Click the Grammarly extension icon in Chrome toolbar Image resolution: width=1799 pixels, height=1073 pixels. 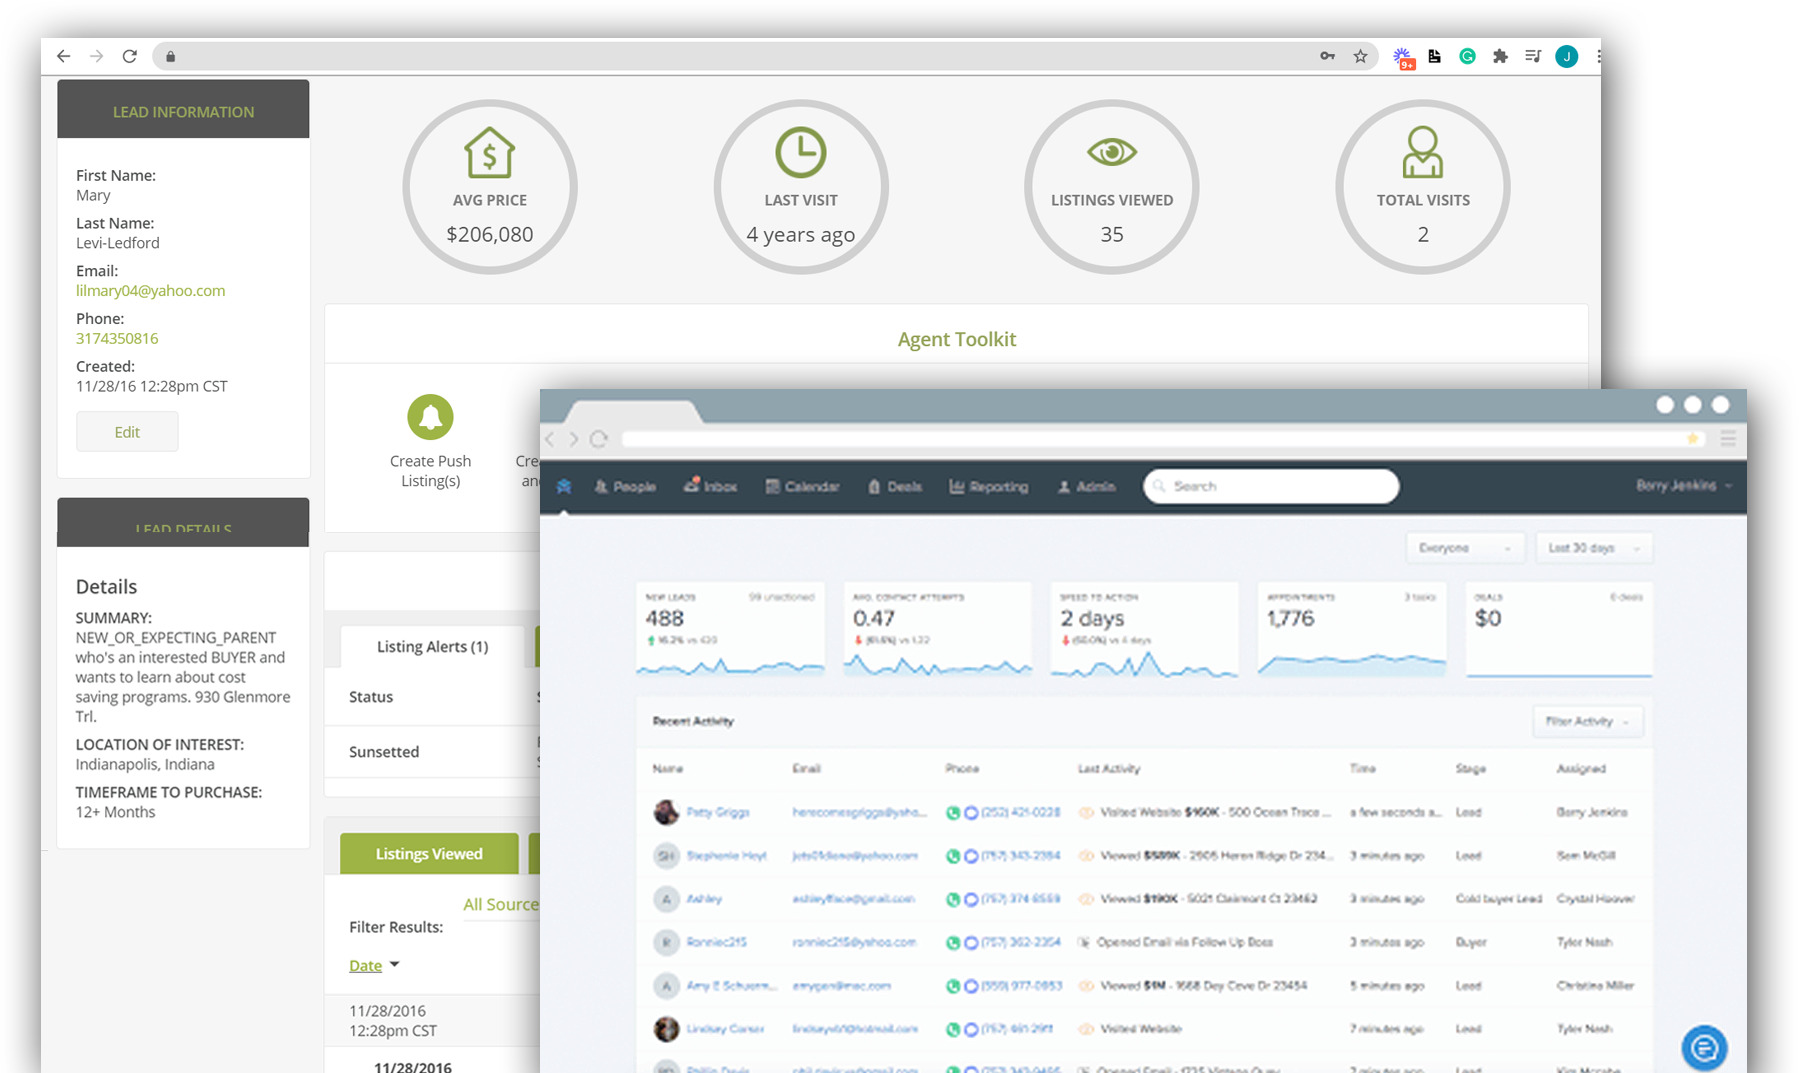pyautogui.click(x=1466, y=56)
